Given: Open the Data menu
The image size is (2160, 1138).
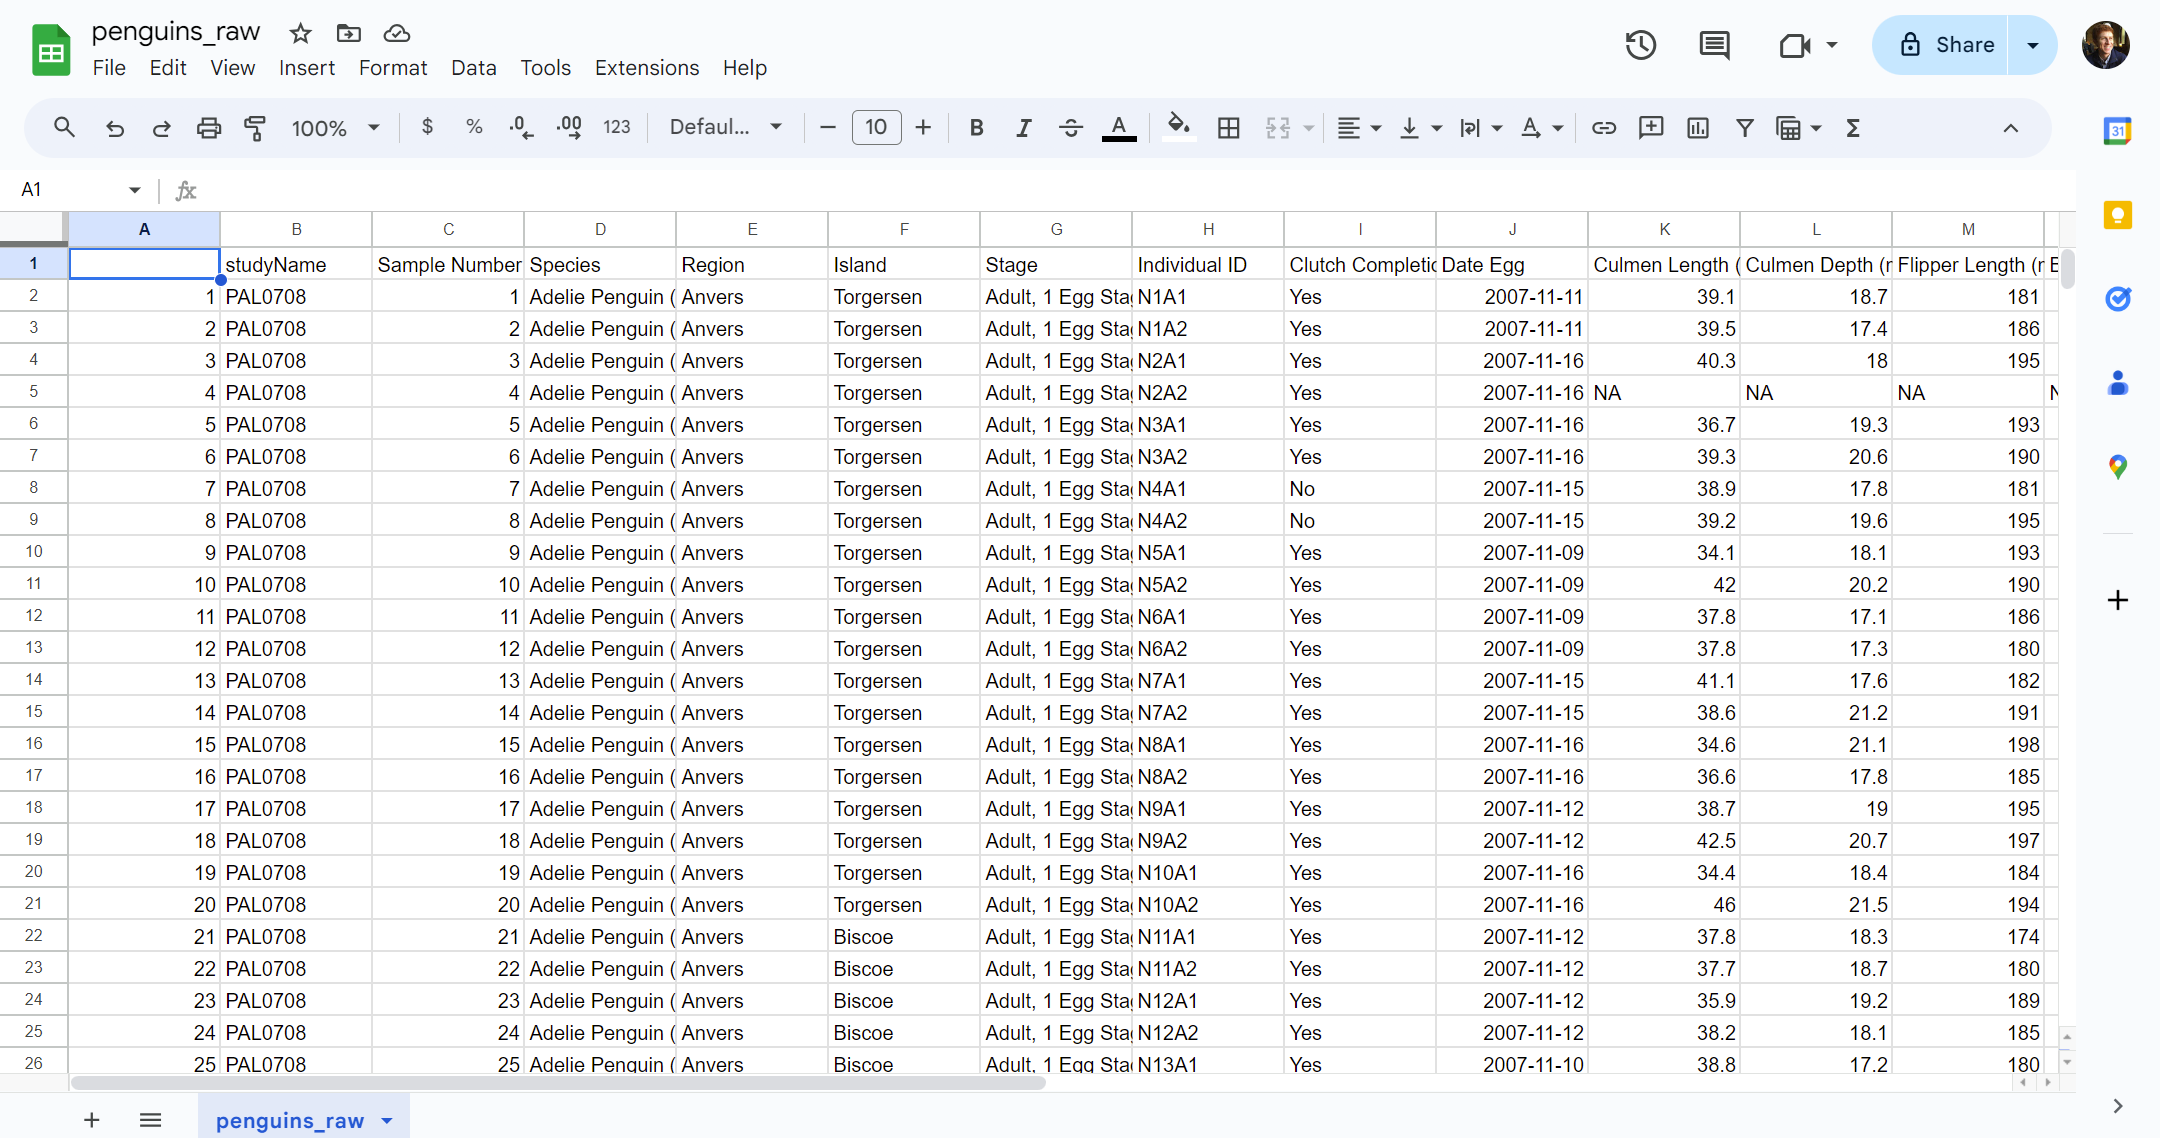Looking at the screenshot, I should (x=473, y=68).
